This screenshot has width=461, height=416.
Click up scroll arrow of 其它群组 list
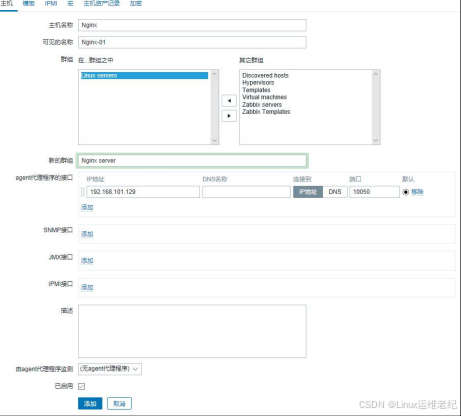pos(376,74)
